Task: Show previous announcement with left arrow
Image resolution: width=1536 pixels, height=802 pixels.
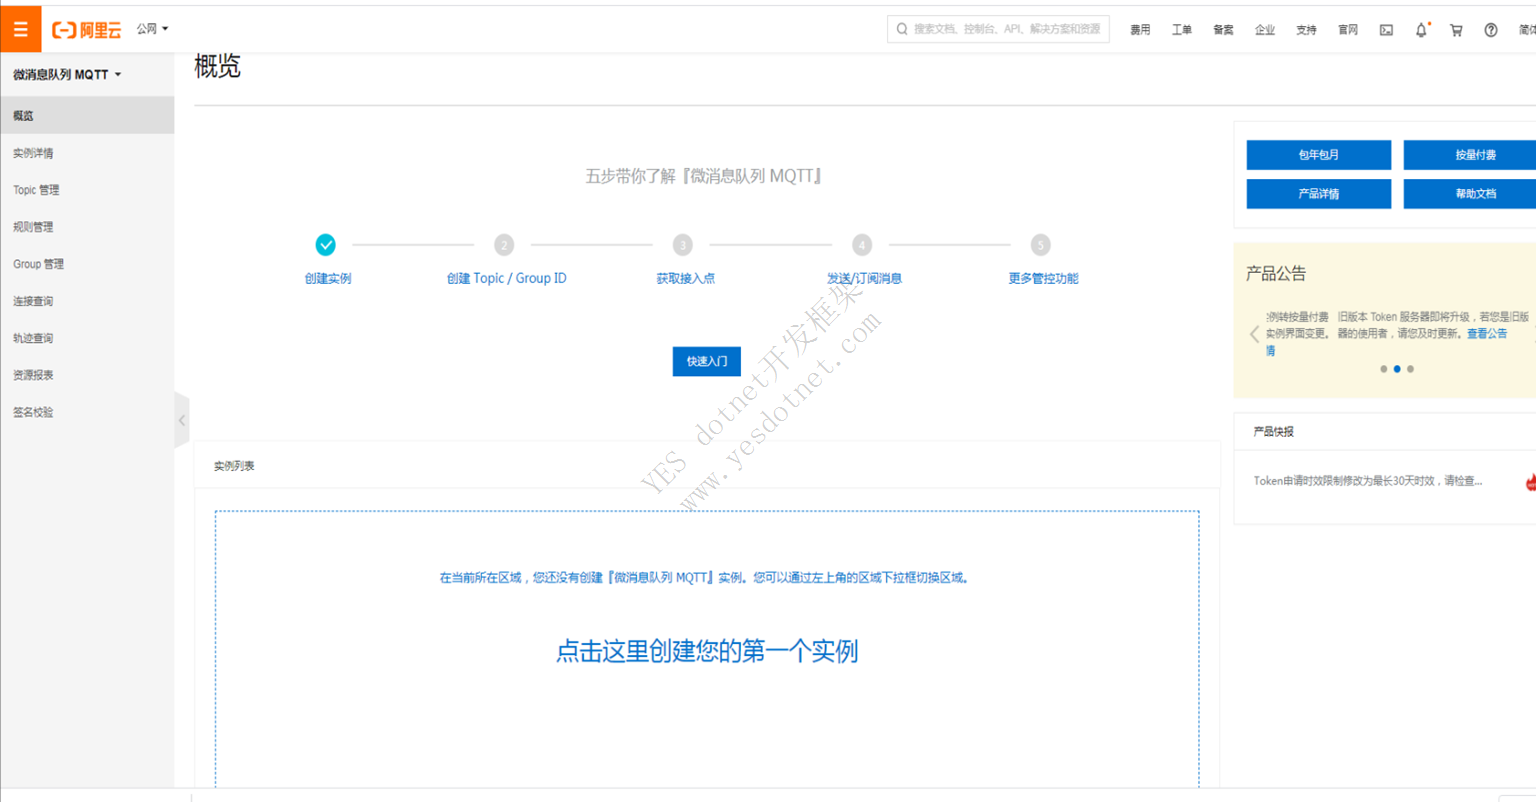Action: 1254,335
